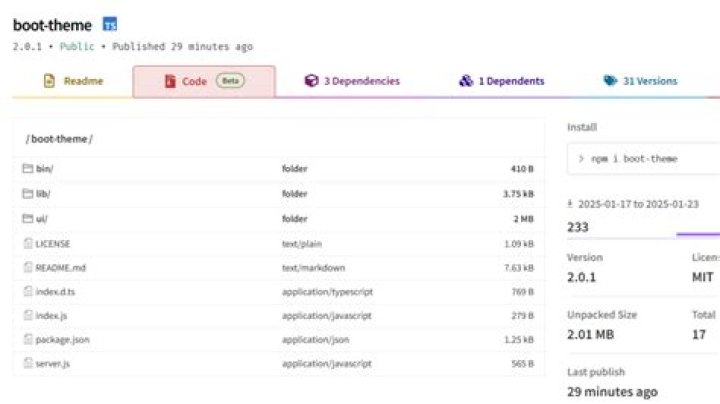This screenshot has width=720, height=404.
Task: Click the boot-theme package title
Action: coord(52,25)
